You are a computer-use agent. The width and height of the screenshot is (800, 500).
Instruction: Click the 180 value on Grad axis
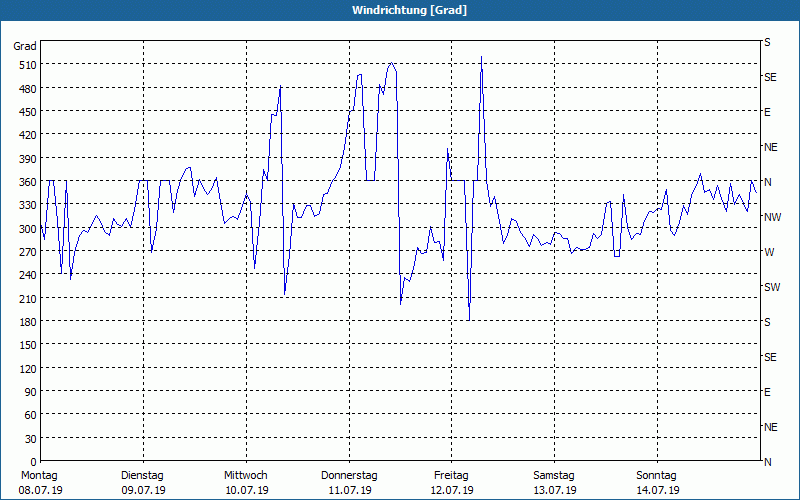pyautogui.click(x=28, y=322)
